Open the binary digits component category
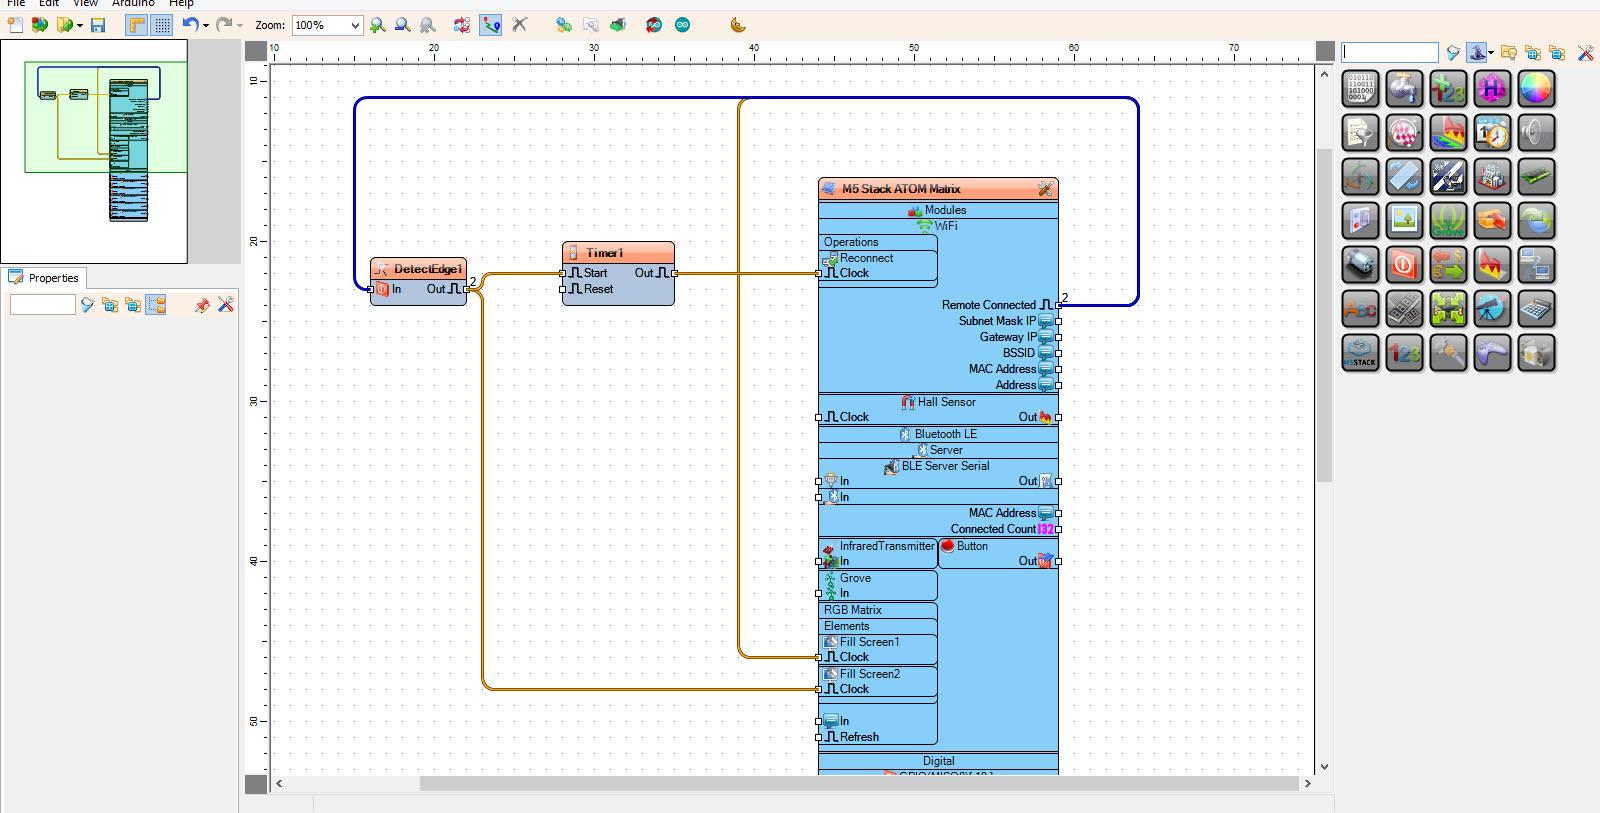Viewport: 1600px width, 813px height. [x=1360, y=89]
